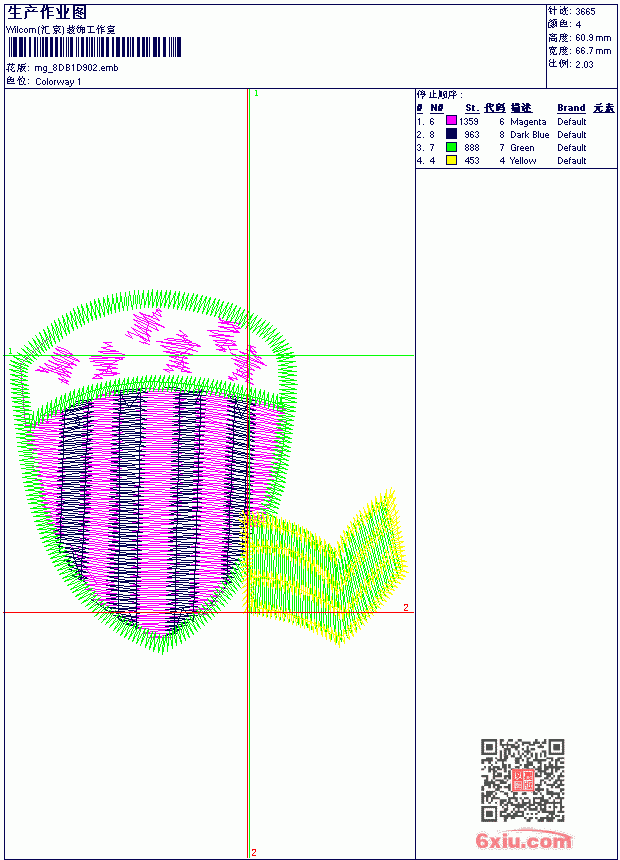620x860 pixels.
Task: Click the red seal inside QR code
Action: (523, 780)
